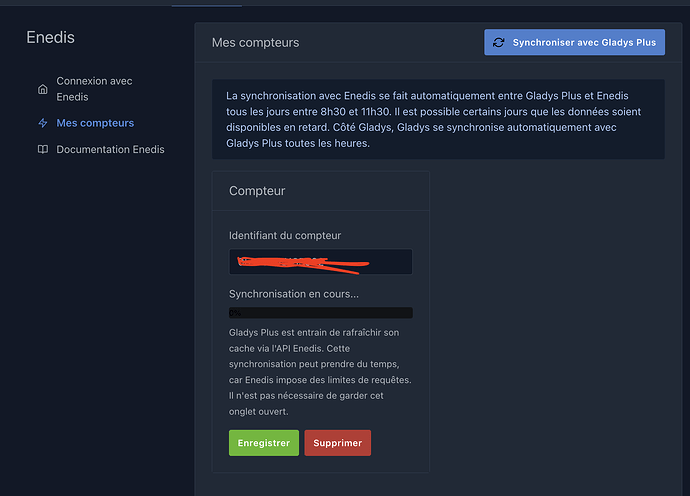Click the red Supprimer button
The height and width of the screenshot is (496, 690).
[x=338, y=443]
